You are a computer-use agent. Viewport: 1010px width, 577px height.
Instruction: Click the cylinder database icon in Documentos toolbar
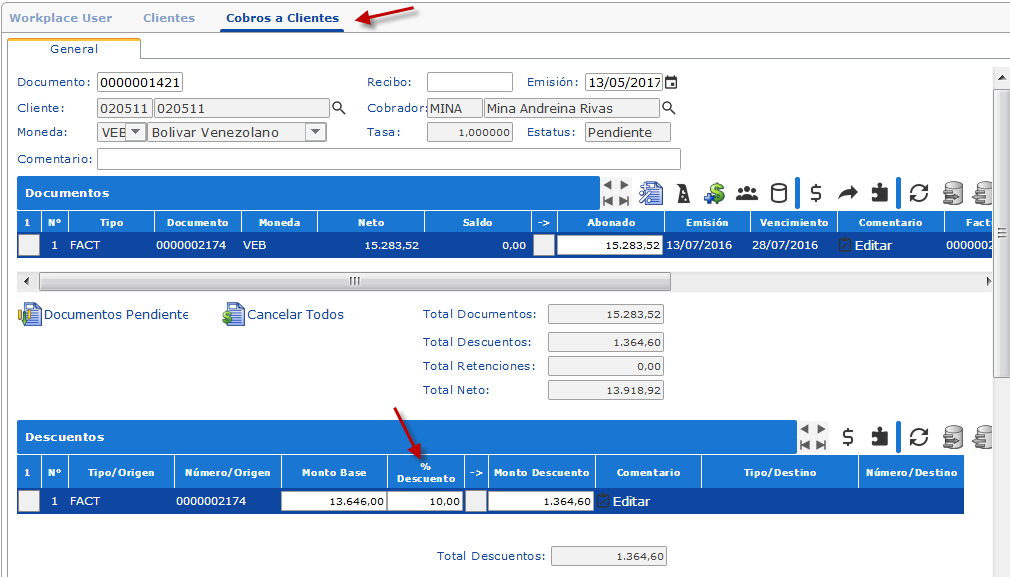coord(777,193)
